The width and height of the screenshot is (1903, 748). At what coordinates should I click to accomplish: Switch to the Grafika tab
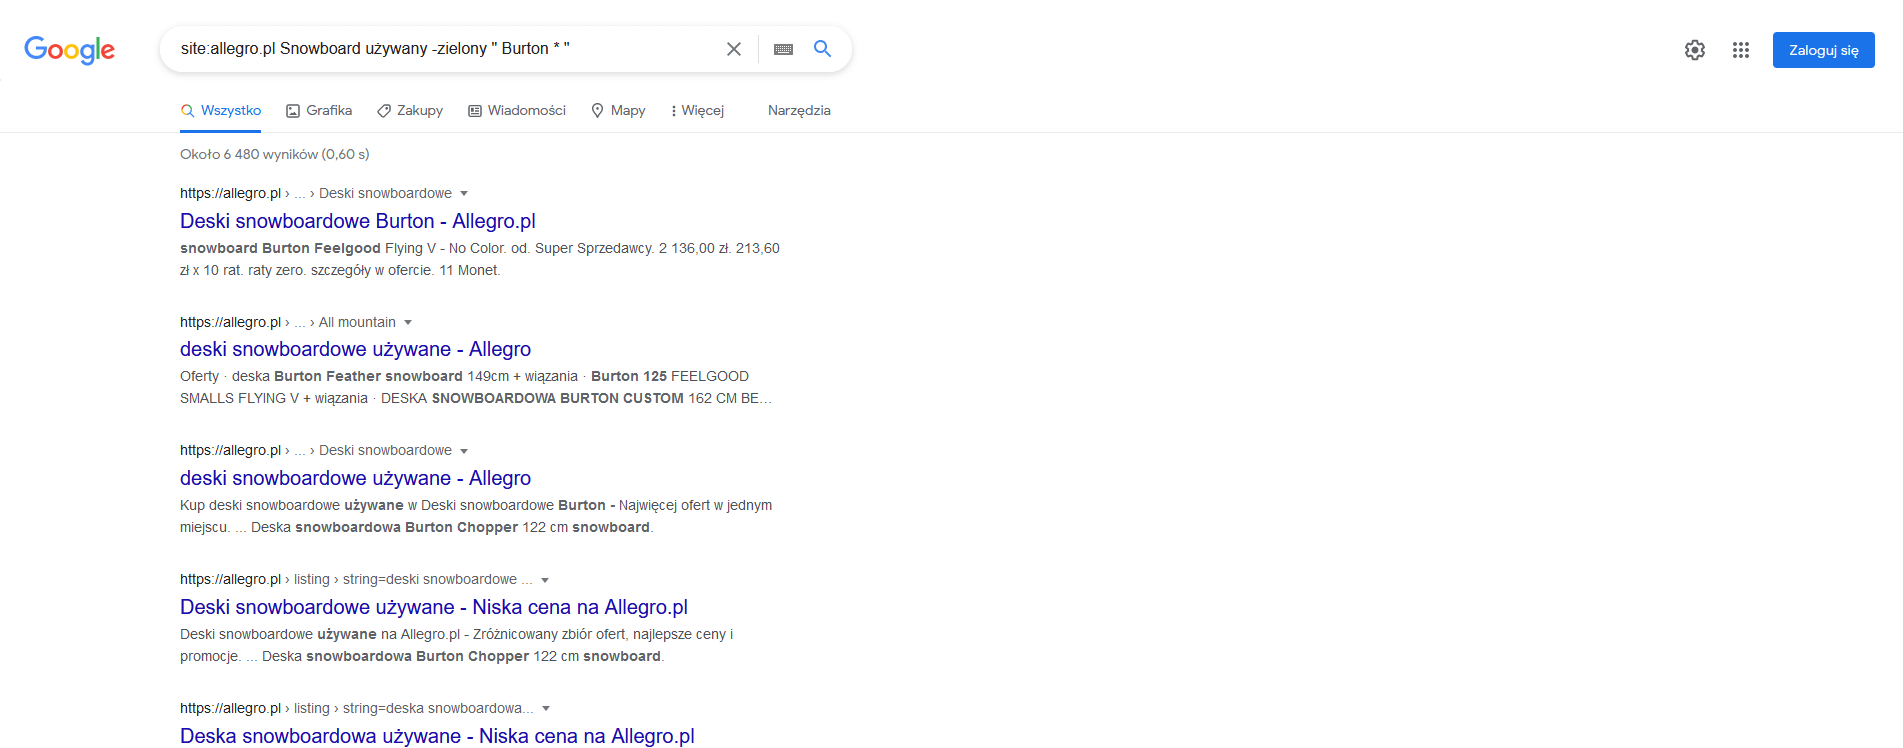coord(319,111)
